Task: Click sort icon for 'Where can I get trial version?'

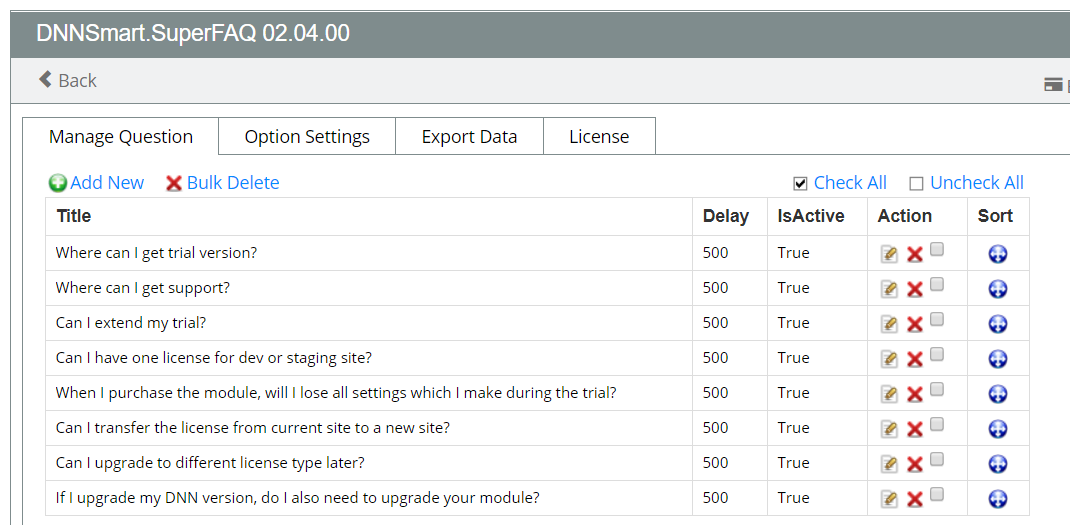Action: (998, 255)
